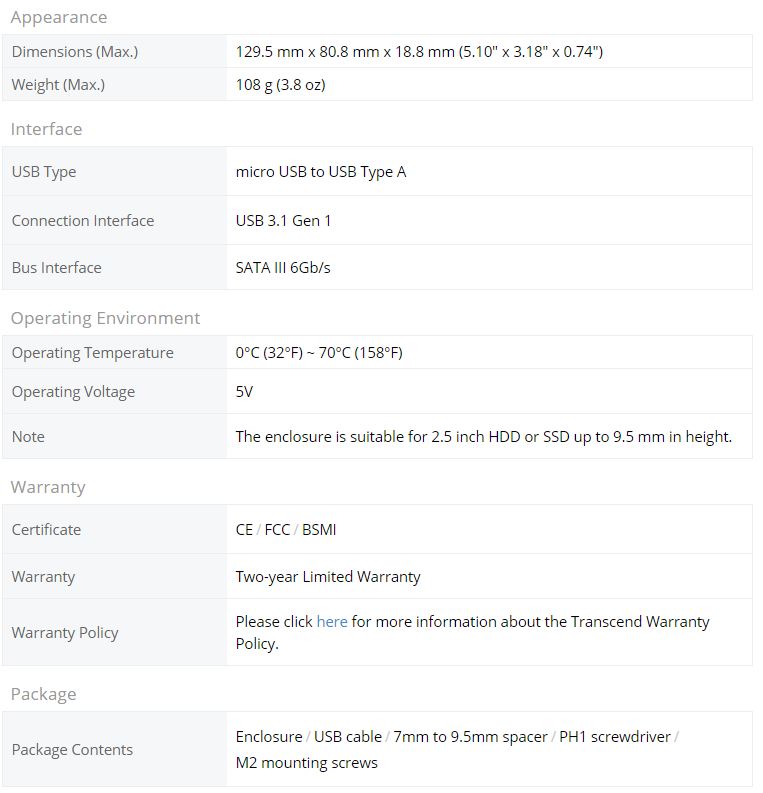Select the Appearance section heading

coord(59,18)
